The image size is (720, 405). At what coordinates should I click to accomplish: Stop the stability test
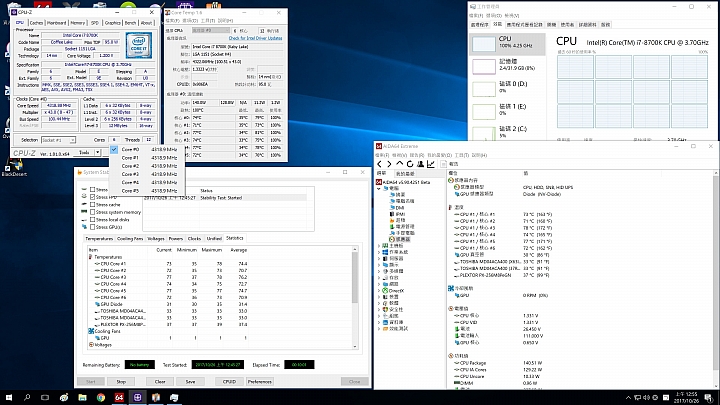pyautogui.click(x=121, y=382)
